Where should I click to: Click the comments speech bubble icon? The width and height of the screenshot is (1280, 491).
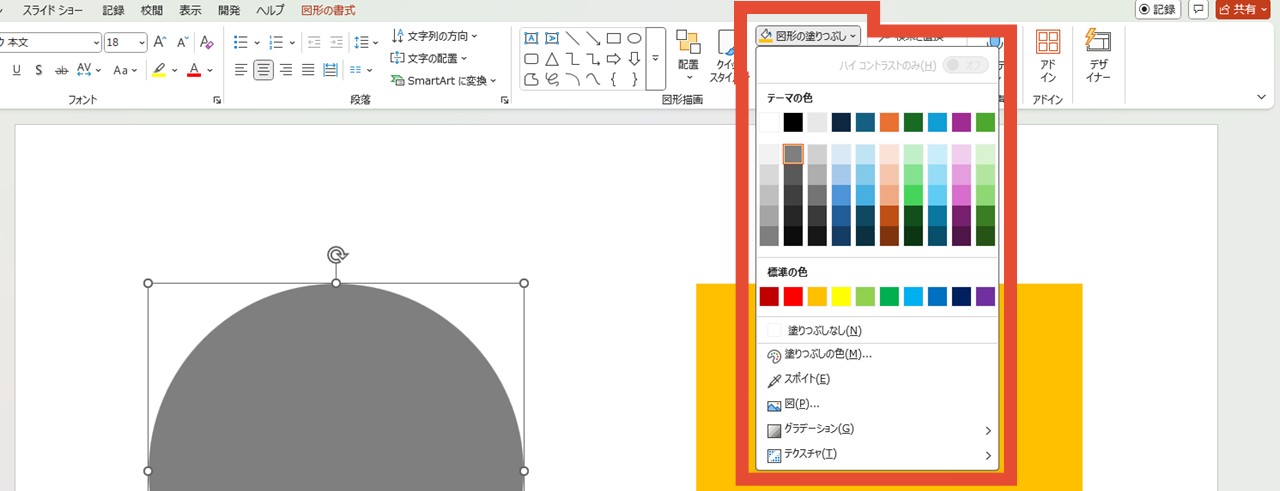pos(1198,10)
